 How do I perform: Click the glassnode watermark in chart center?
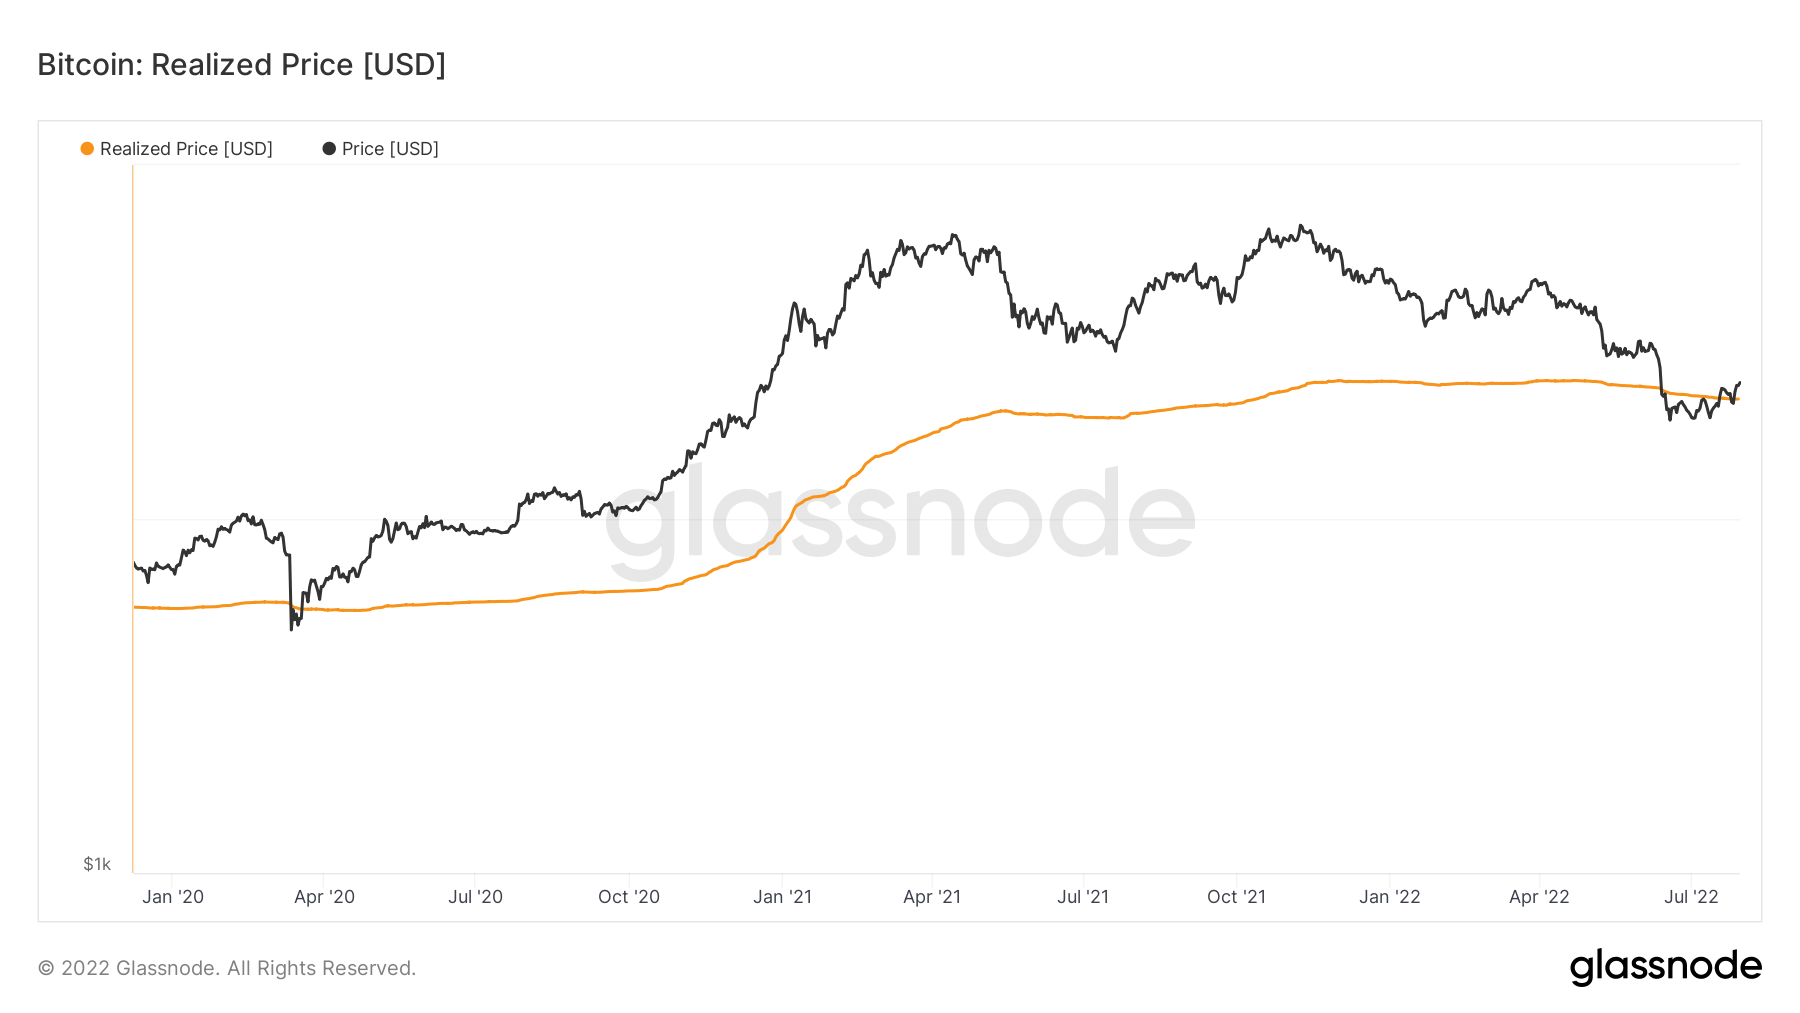coord(899,517)
